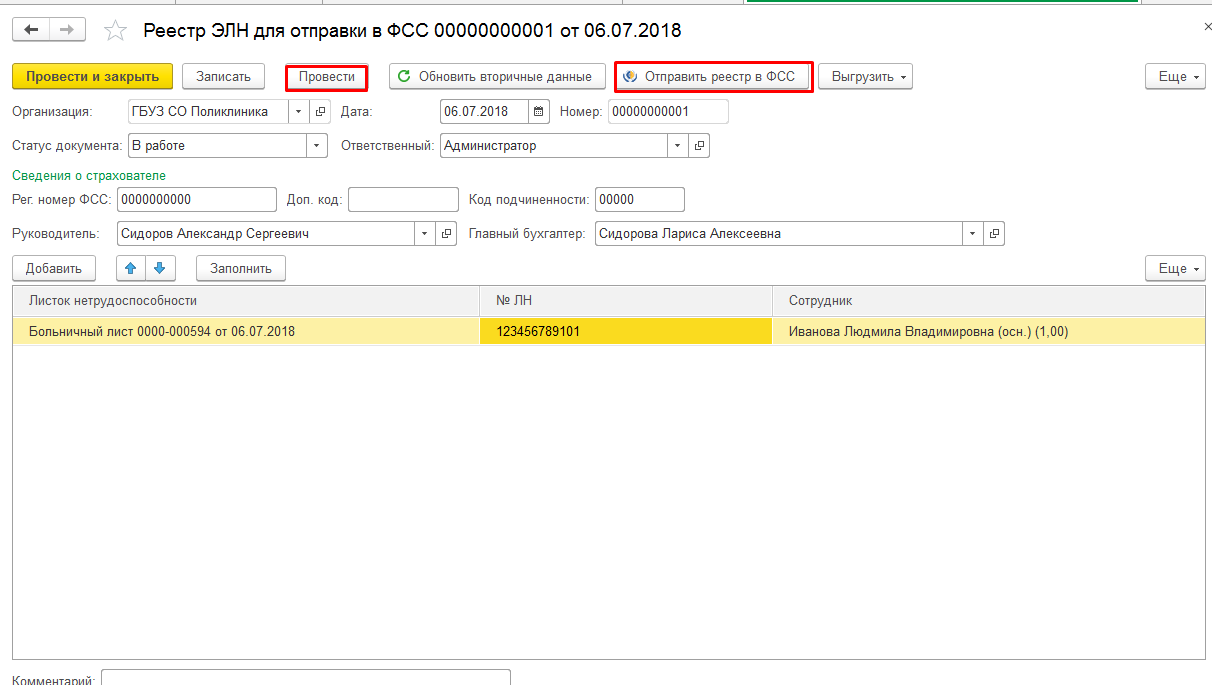Click Отправить реестр в ФСС button
Image resolution: width=1212 pixels, height=685 pixels.
[713, 77]
